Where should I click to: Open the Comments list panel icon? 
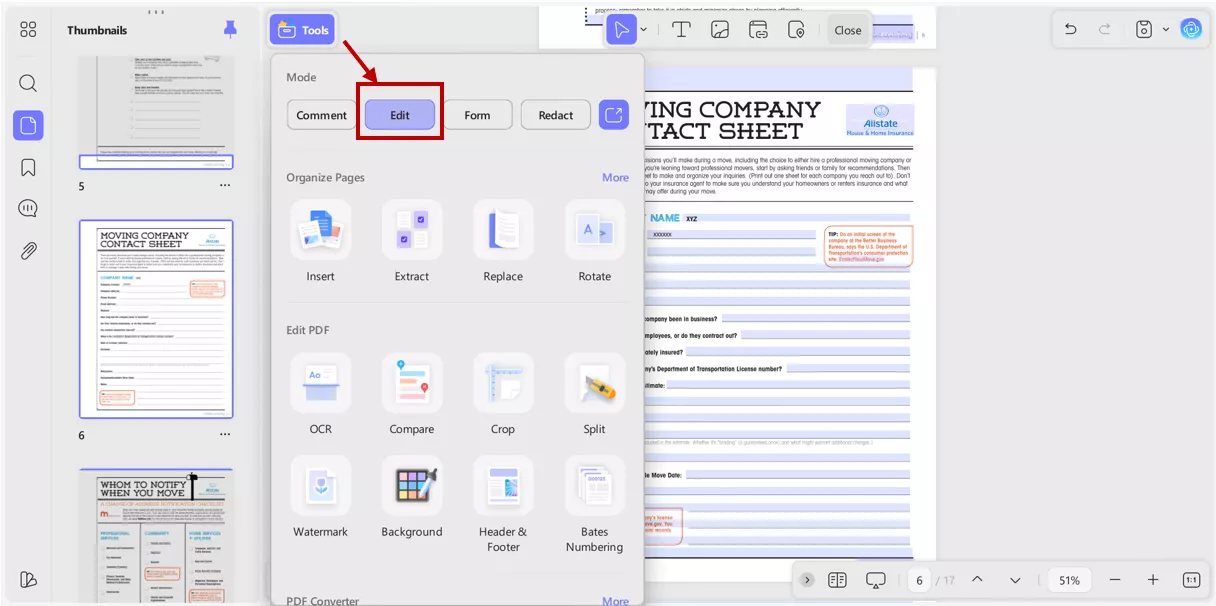pos(28,209)
